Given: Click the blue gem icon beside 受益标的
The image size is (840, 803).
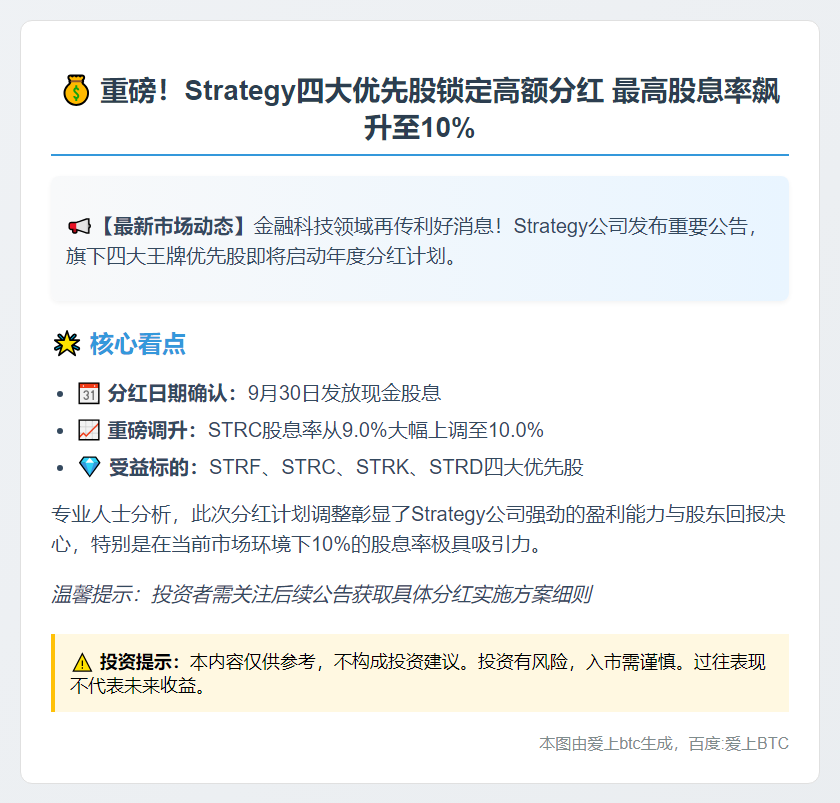Looking at the screenshot, I should coord(89,468).
